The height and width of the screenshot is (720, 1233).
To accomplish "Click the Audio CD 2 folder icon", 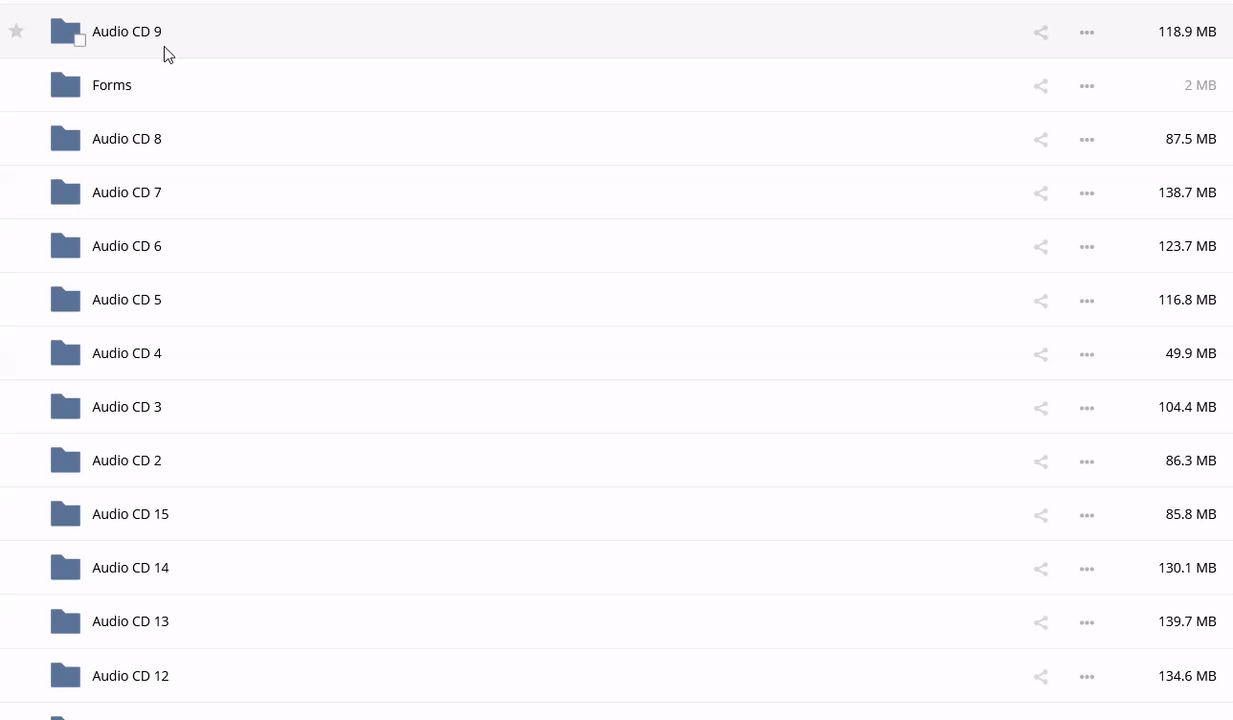I will click(65, 460).
